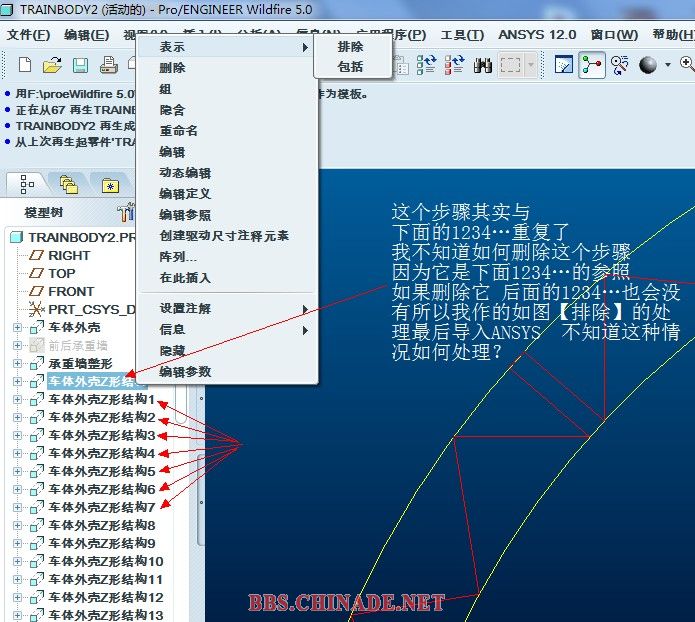Open Find tool with binoculars icon
Viewport: 695px width, 622px height.
pos(483,65)
